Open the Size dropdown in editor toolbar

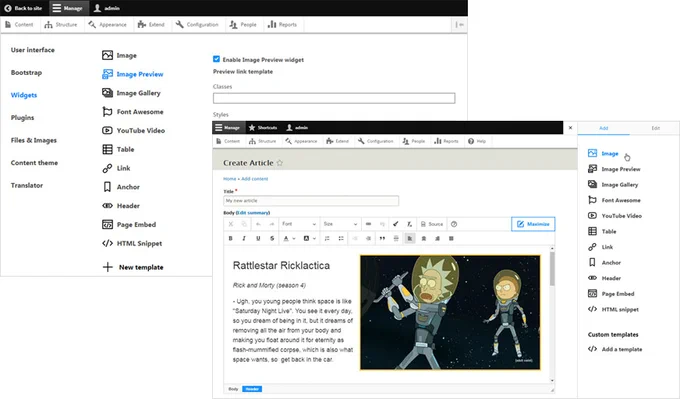[x=340, y=224]
